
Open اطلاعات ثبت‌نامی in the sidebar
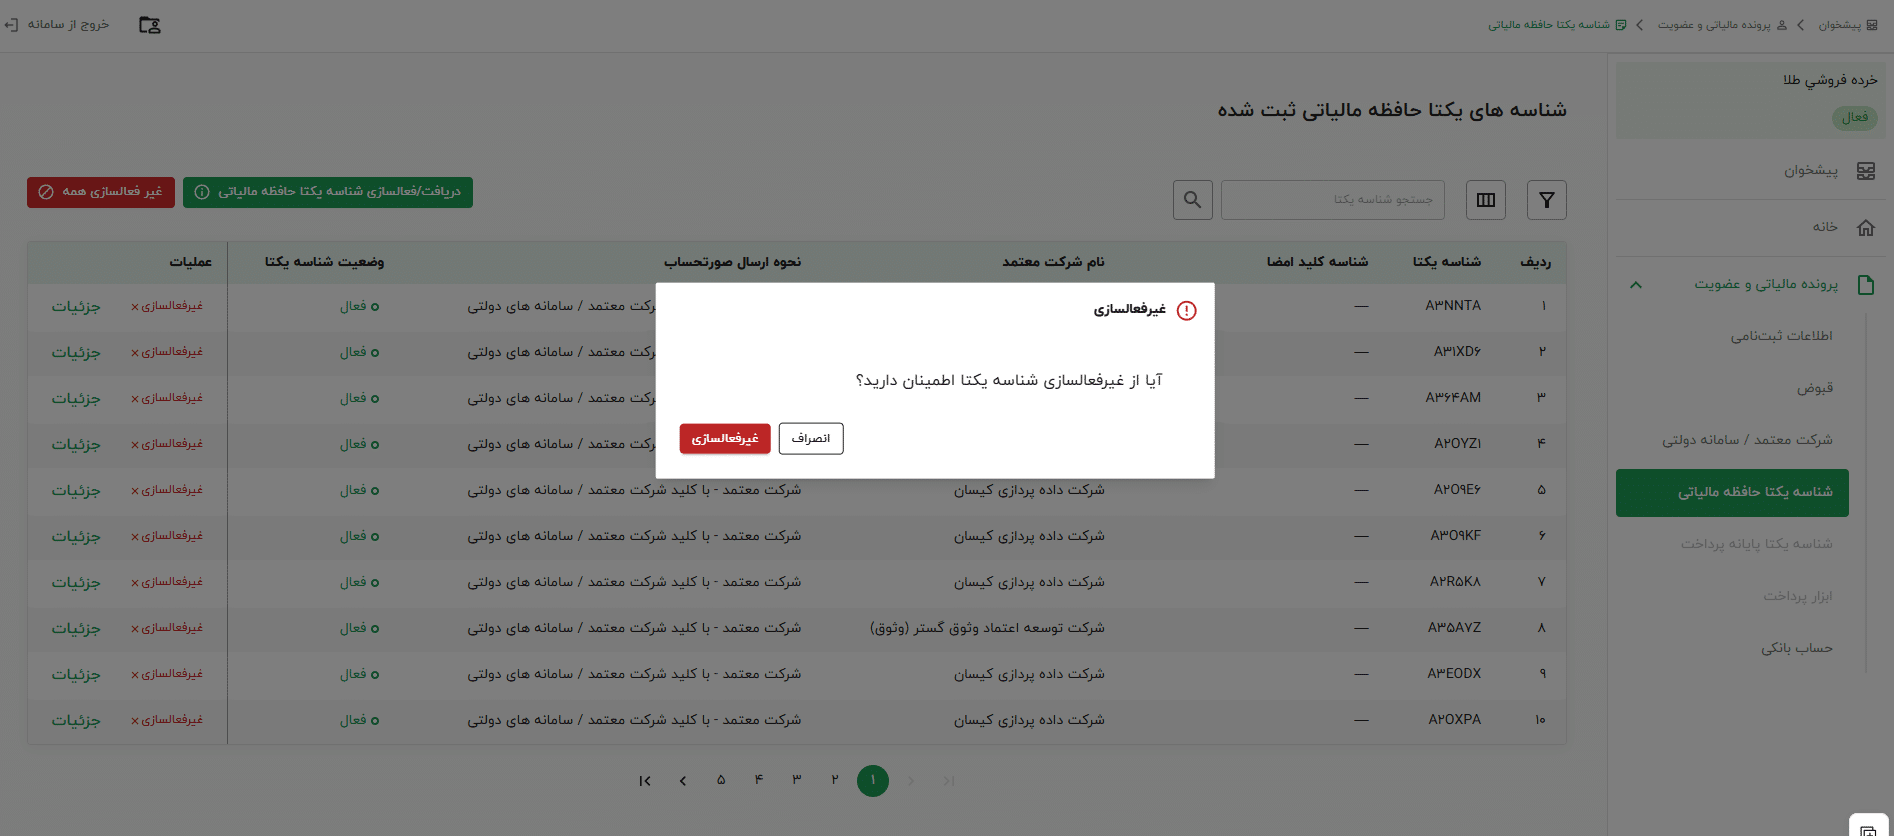(x=1781, y=336)
